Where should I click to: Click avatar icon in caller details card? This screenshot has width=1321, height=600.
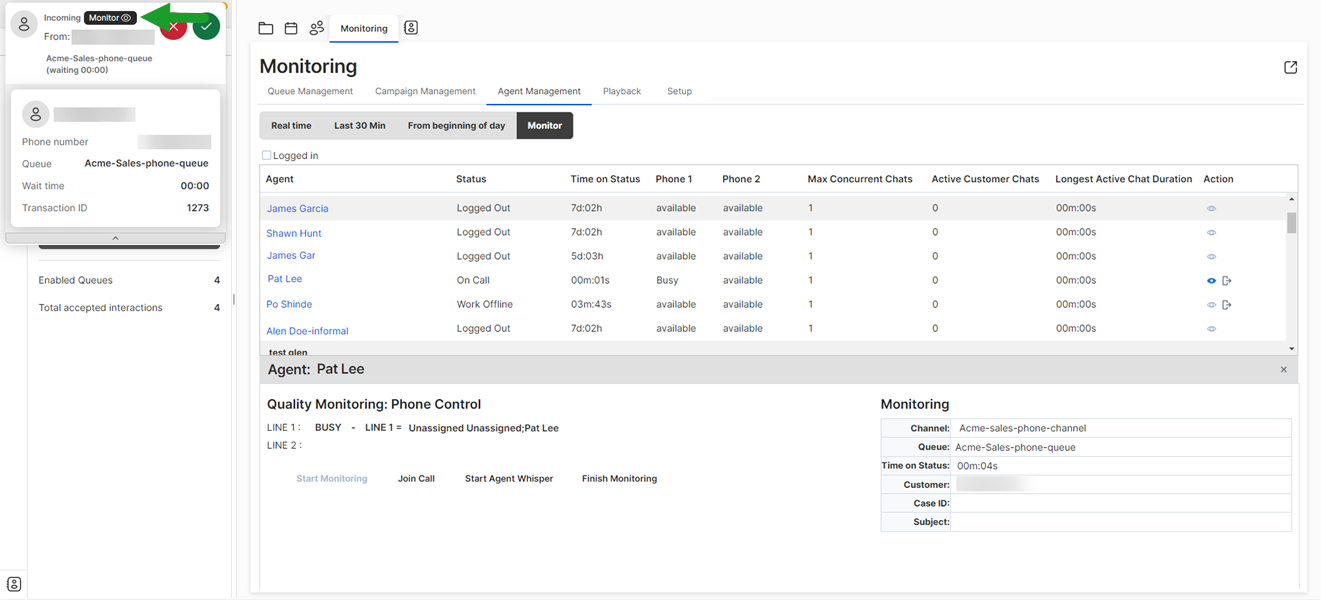coord(35,114)
